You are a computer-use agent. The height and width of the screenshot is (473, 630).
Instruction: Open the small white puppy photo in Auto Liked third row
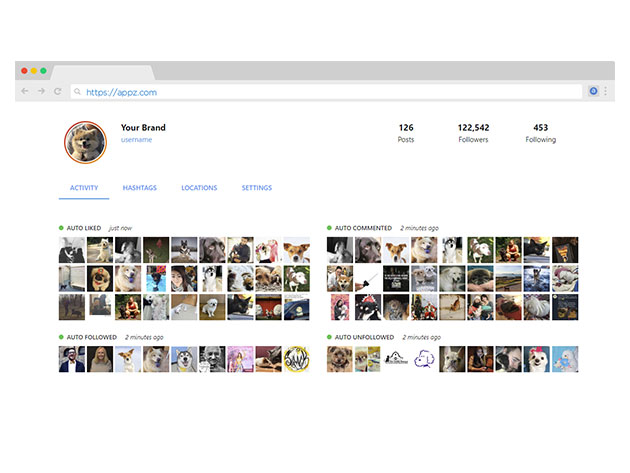click(212, 307)
